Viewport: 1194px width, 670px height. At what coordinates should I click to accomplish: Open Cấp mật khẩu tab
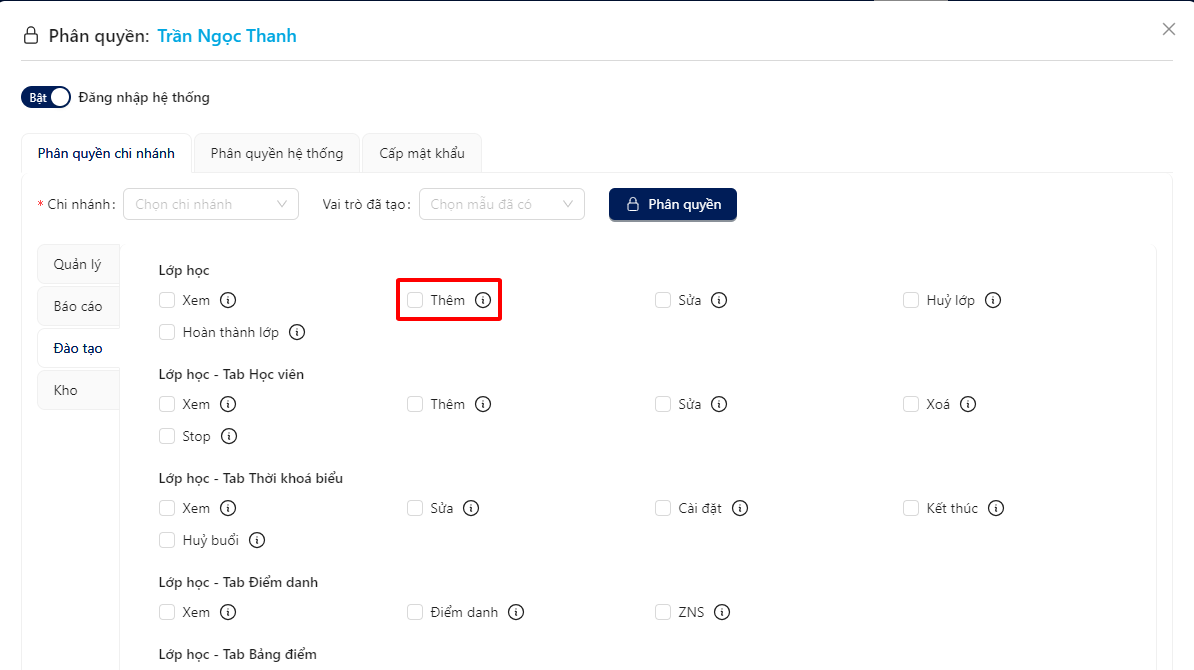click(x=422, y=153)
